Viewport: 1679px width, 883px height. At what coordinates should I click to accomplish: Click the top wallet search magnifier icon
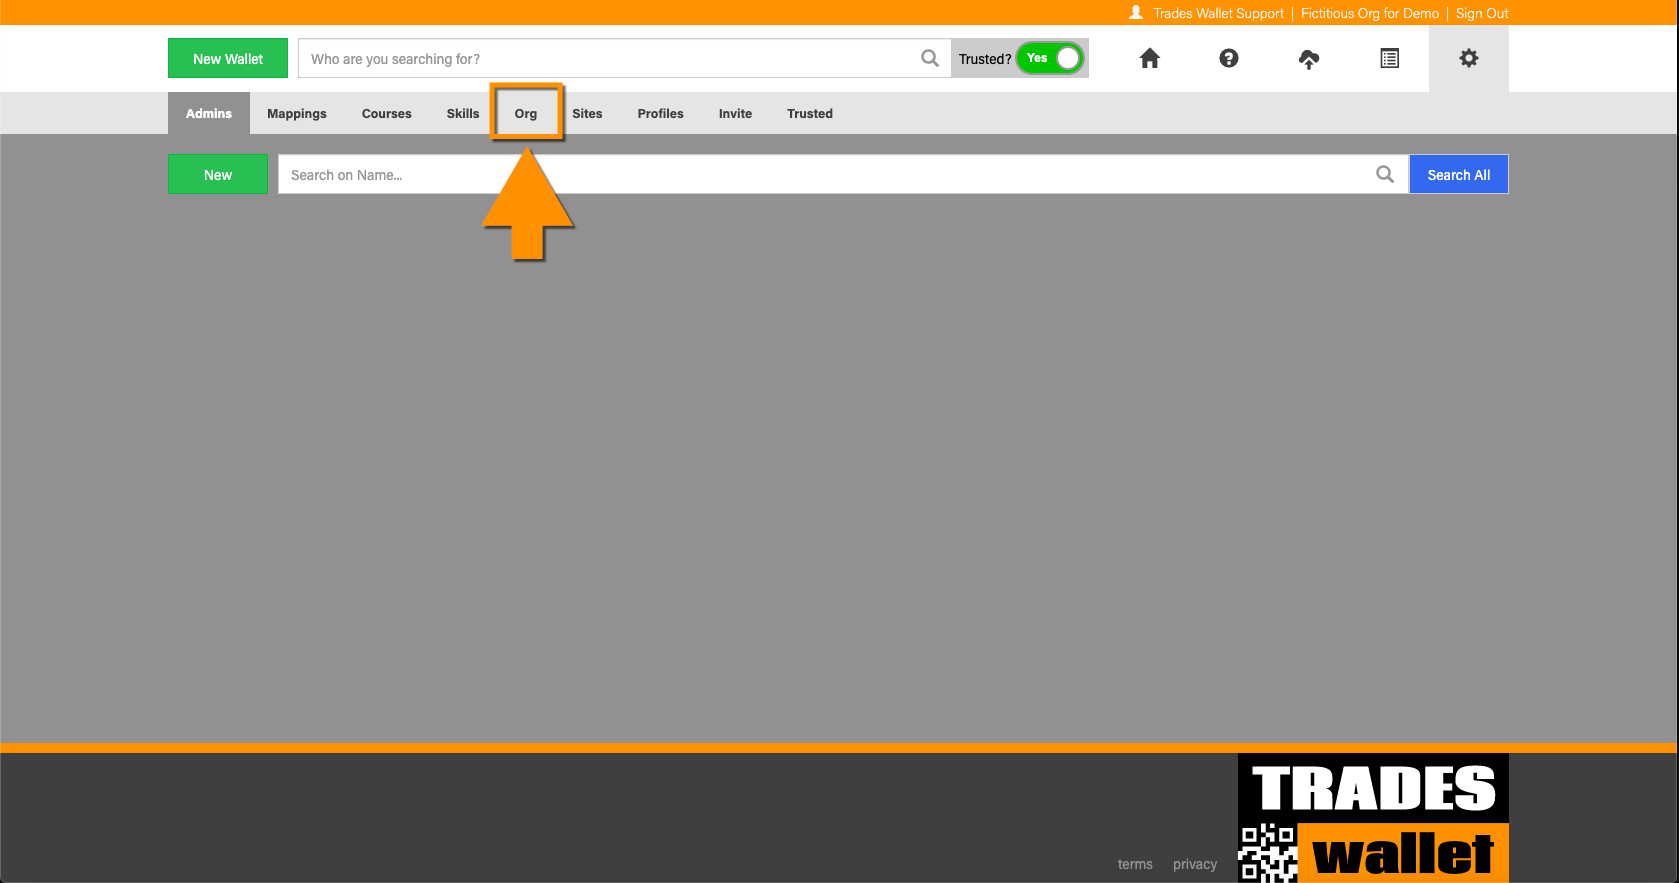point(929,59)
